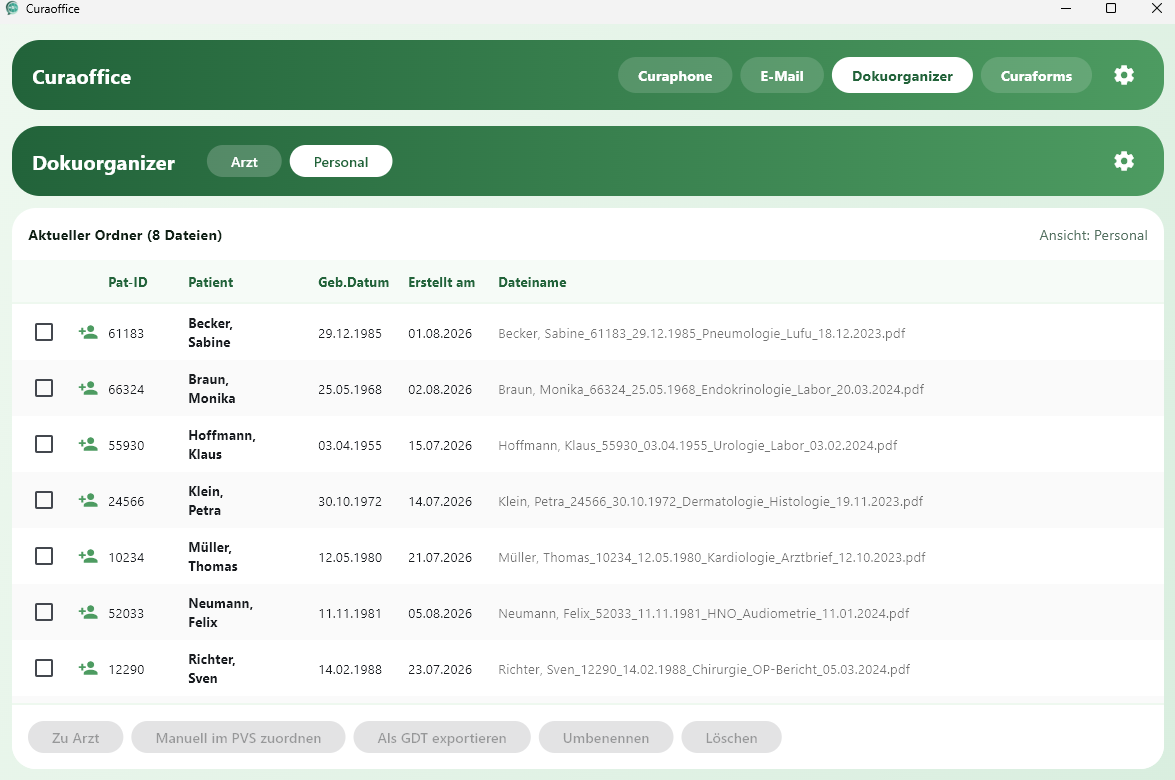Click add-patient icon for Klein, Petra
This screenshot has width=1175, height=780.
pos(88,500)
